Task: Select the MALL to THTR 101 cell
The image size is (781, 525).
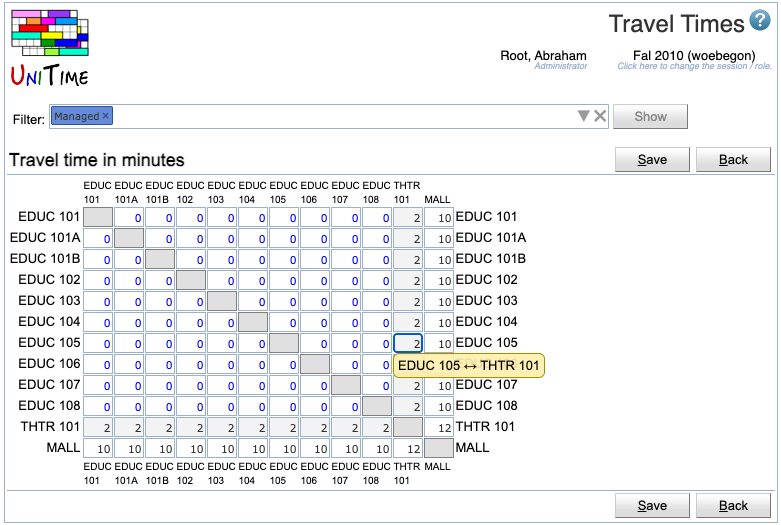Action: click(408, 448)
